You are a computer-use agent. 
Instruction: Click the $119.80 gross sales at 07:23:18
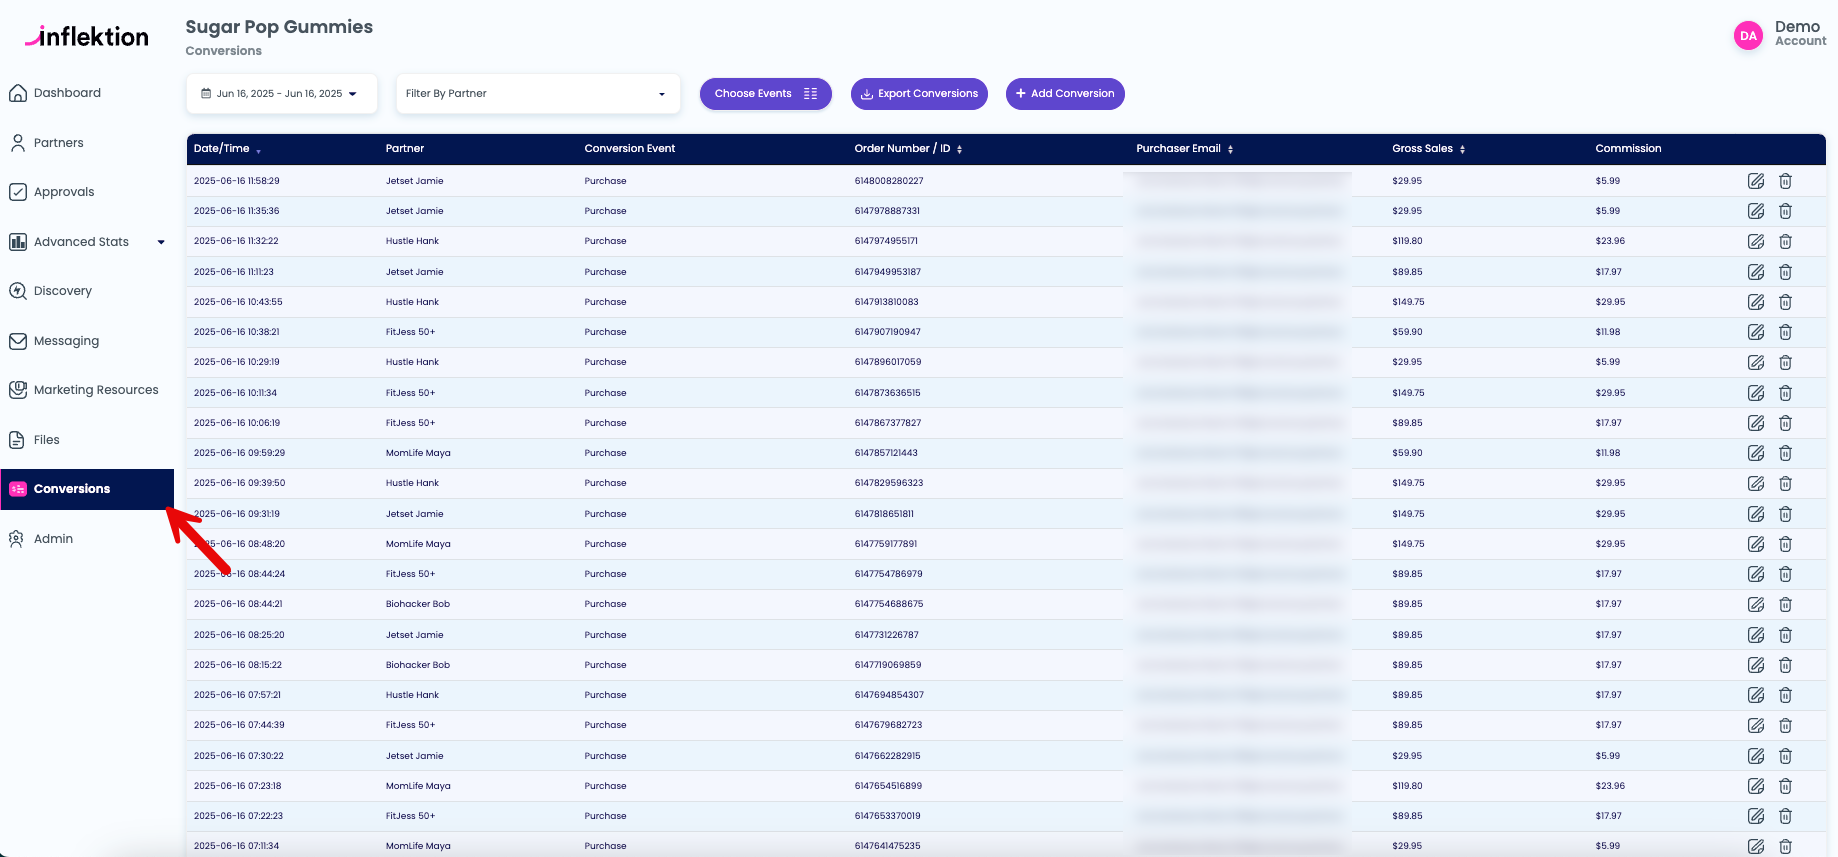[1407, 786]
